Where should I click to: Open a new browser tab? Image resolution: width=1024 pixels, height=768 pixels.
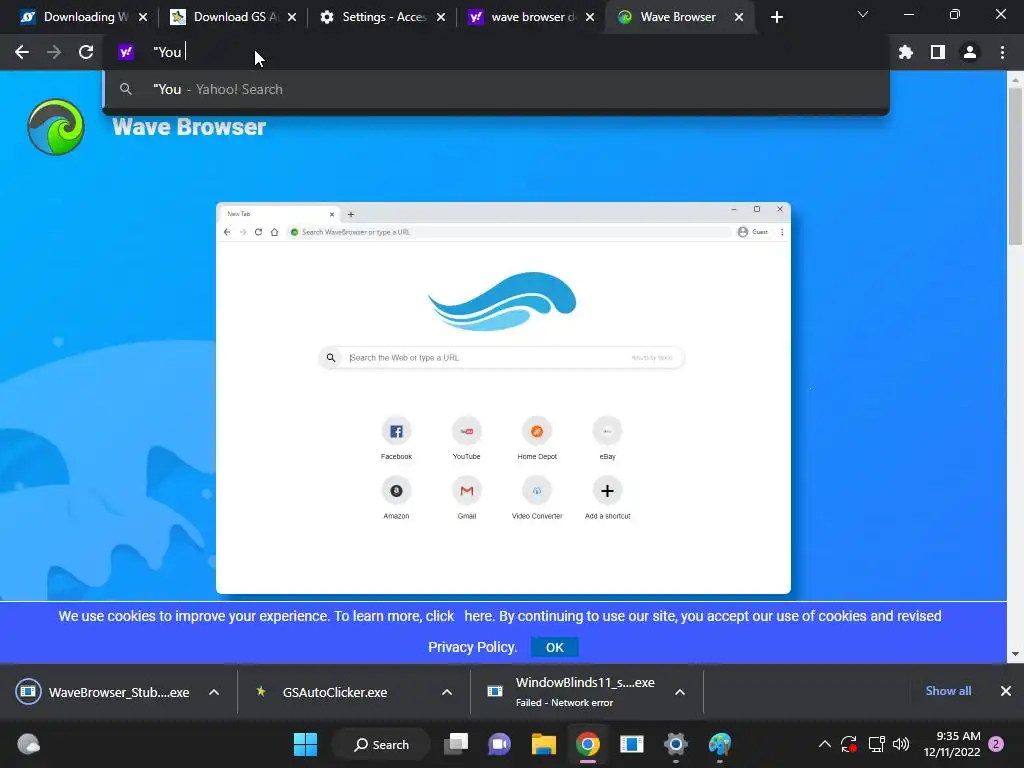click(776, 17)
